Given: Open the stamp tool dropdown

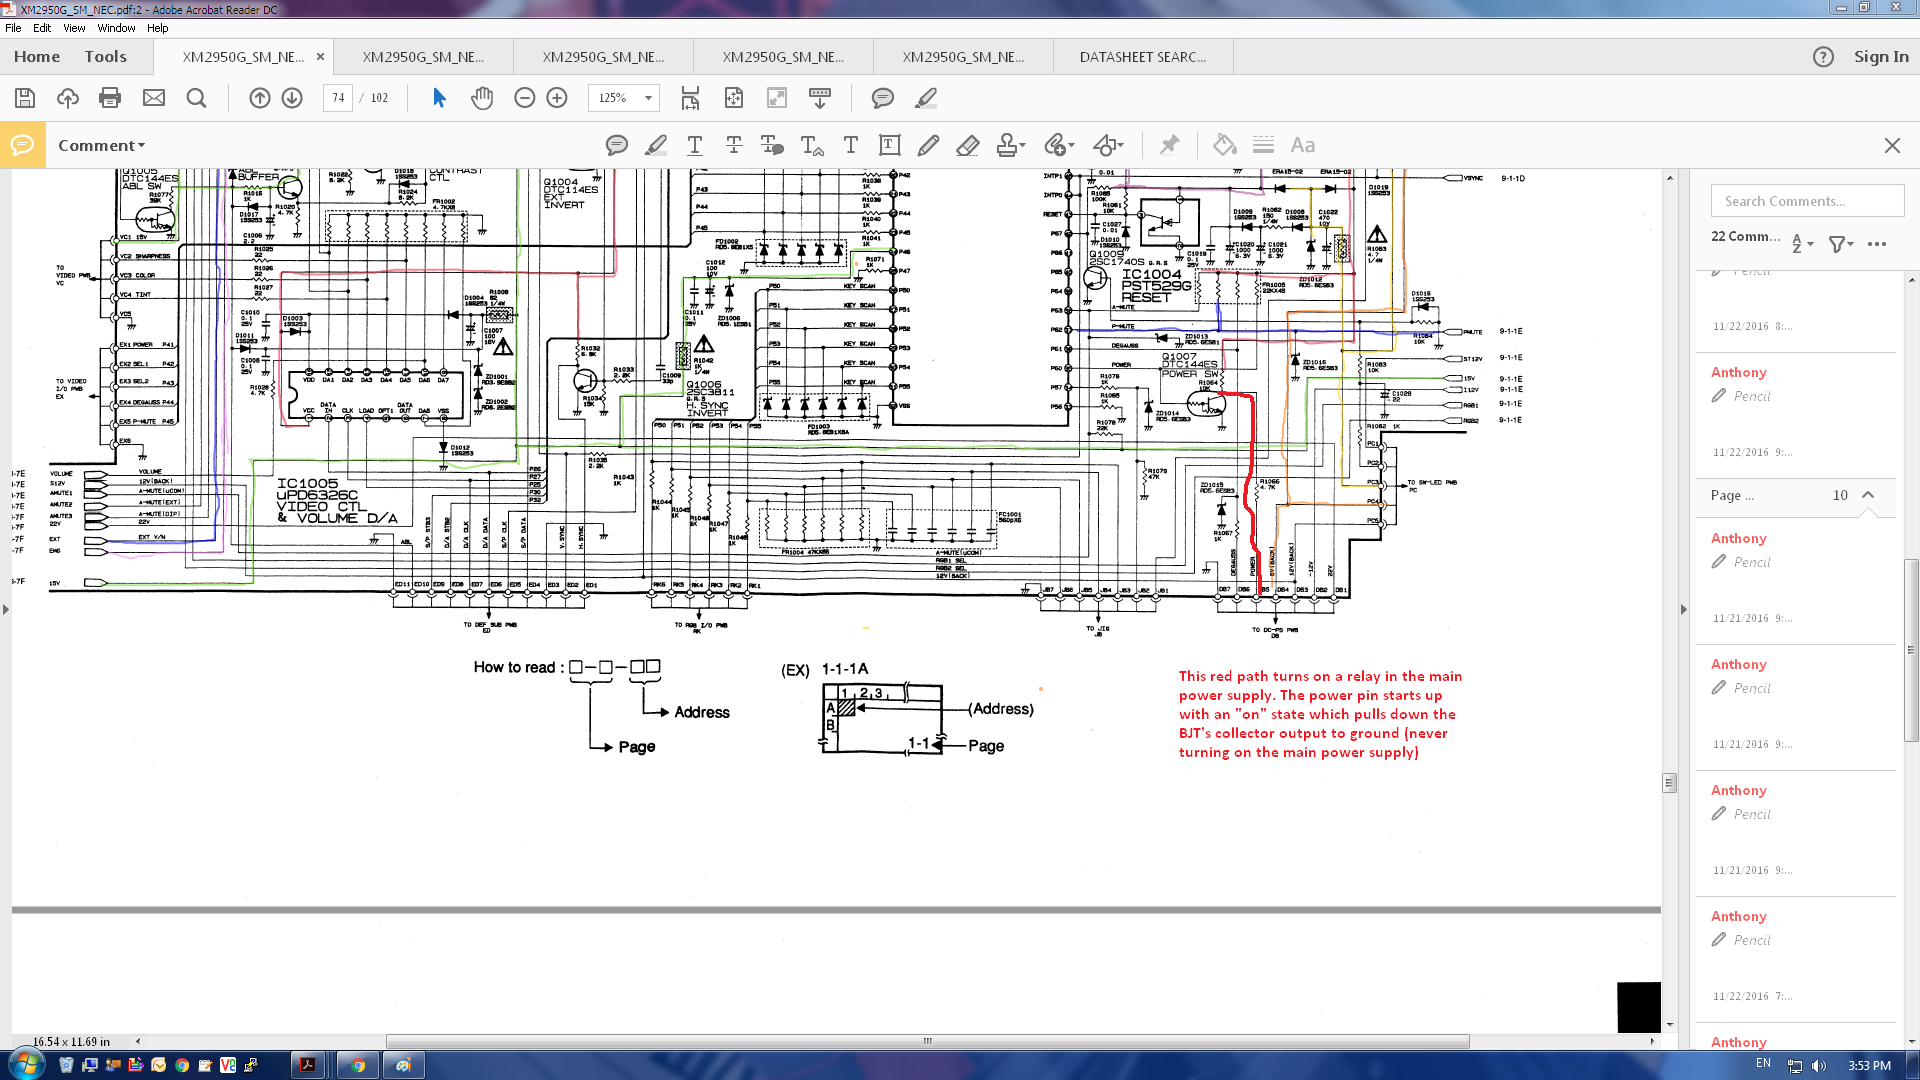Looking at the screenshot, I should [1010, 146].
